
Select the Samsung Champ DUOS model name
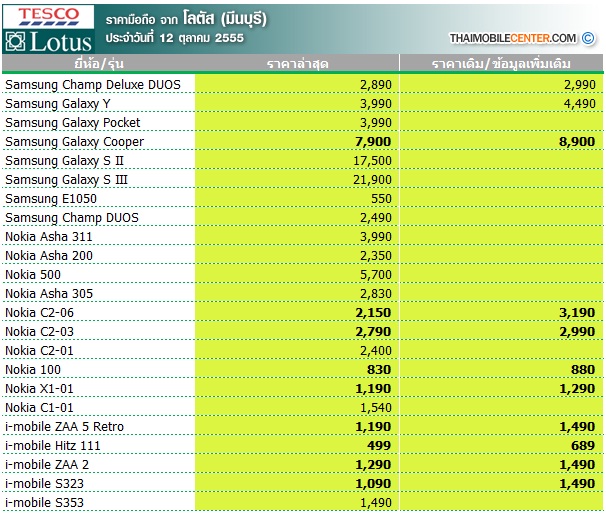[x=71, y=218]
